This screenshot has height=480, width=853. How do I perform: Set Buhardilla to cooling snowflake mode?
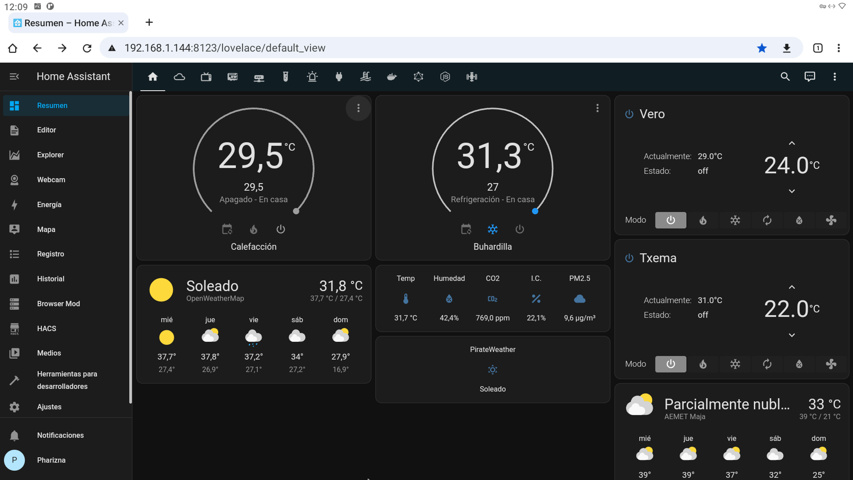pos(492,229)
